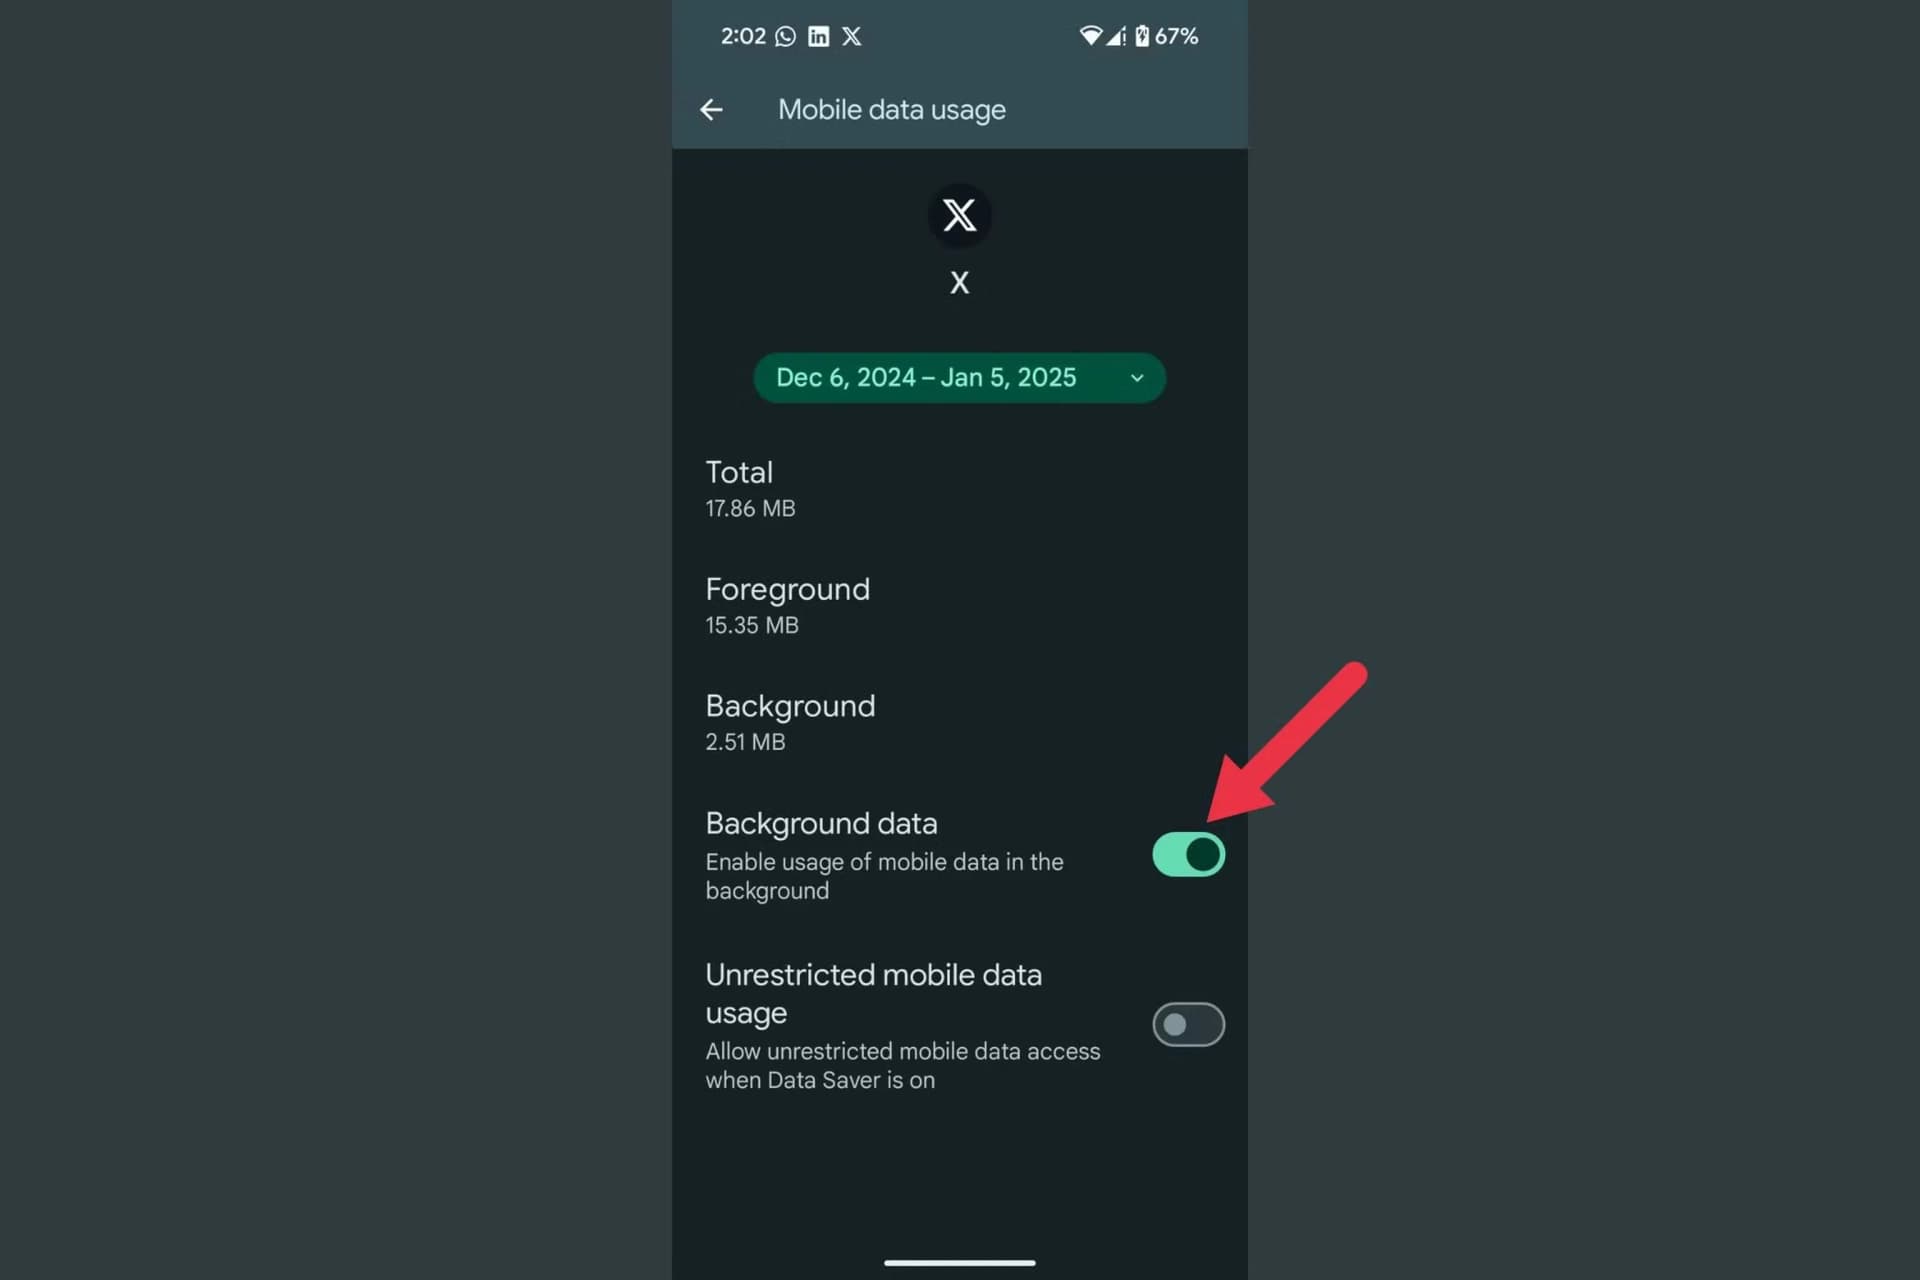Tap the bottom navigation gesture bar
This screenshot has width=1920, height=1280.
tap(959, 1263)
